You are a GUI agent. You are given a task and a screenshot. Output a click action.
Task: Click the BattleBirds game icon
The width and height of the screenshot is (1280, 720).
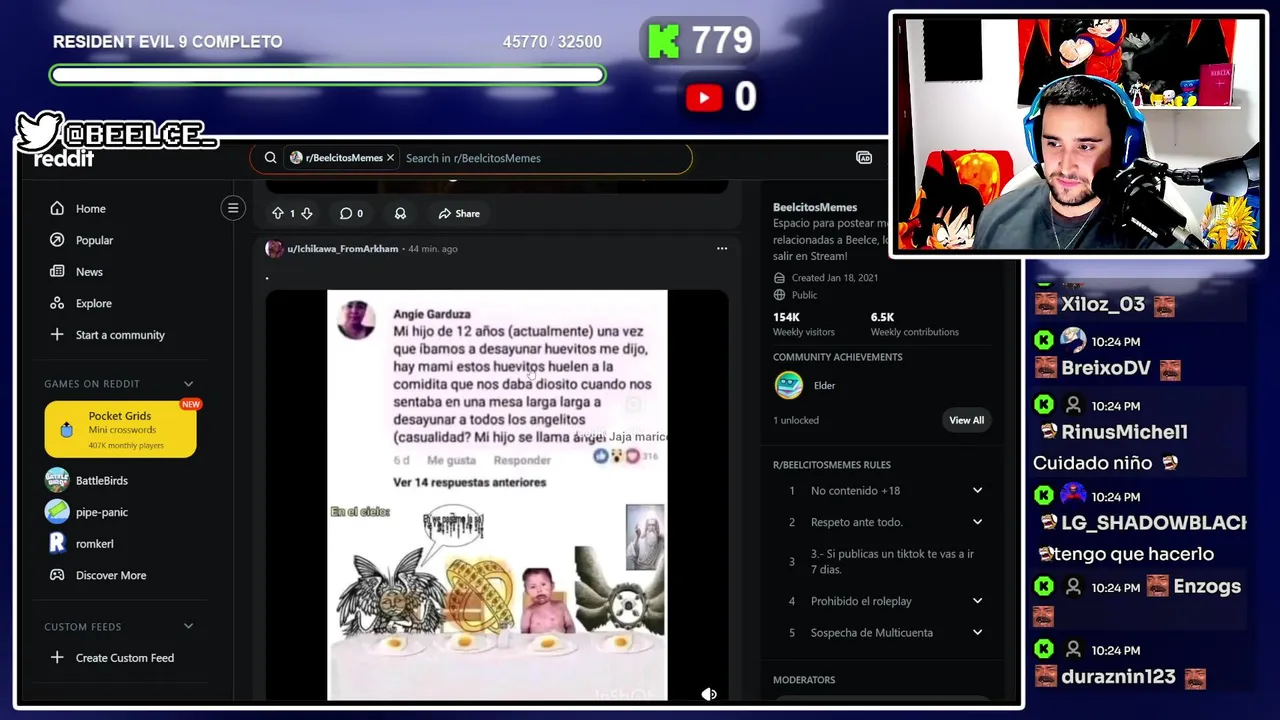click(x=57, y=480)
